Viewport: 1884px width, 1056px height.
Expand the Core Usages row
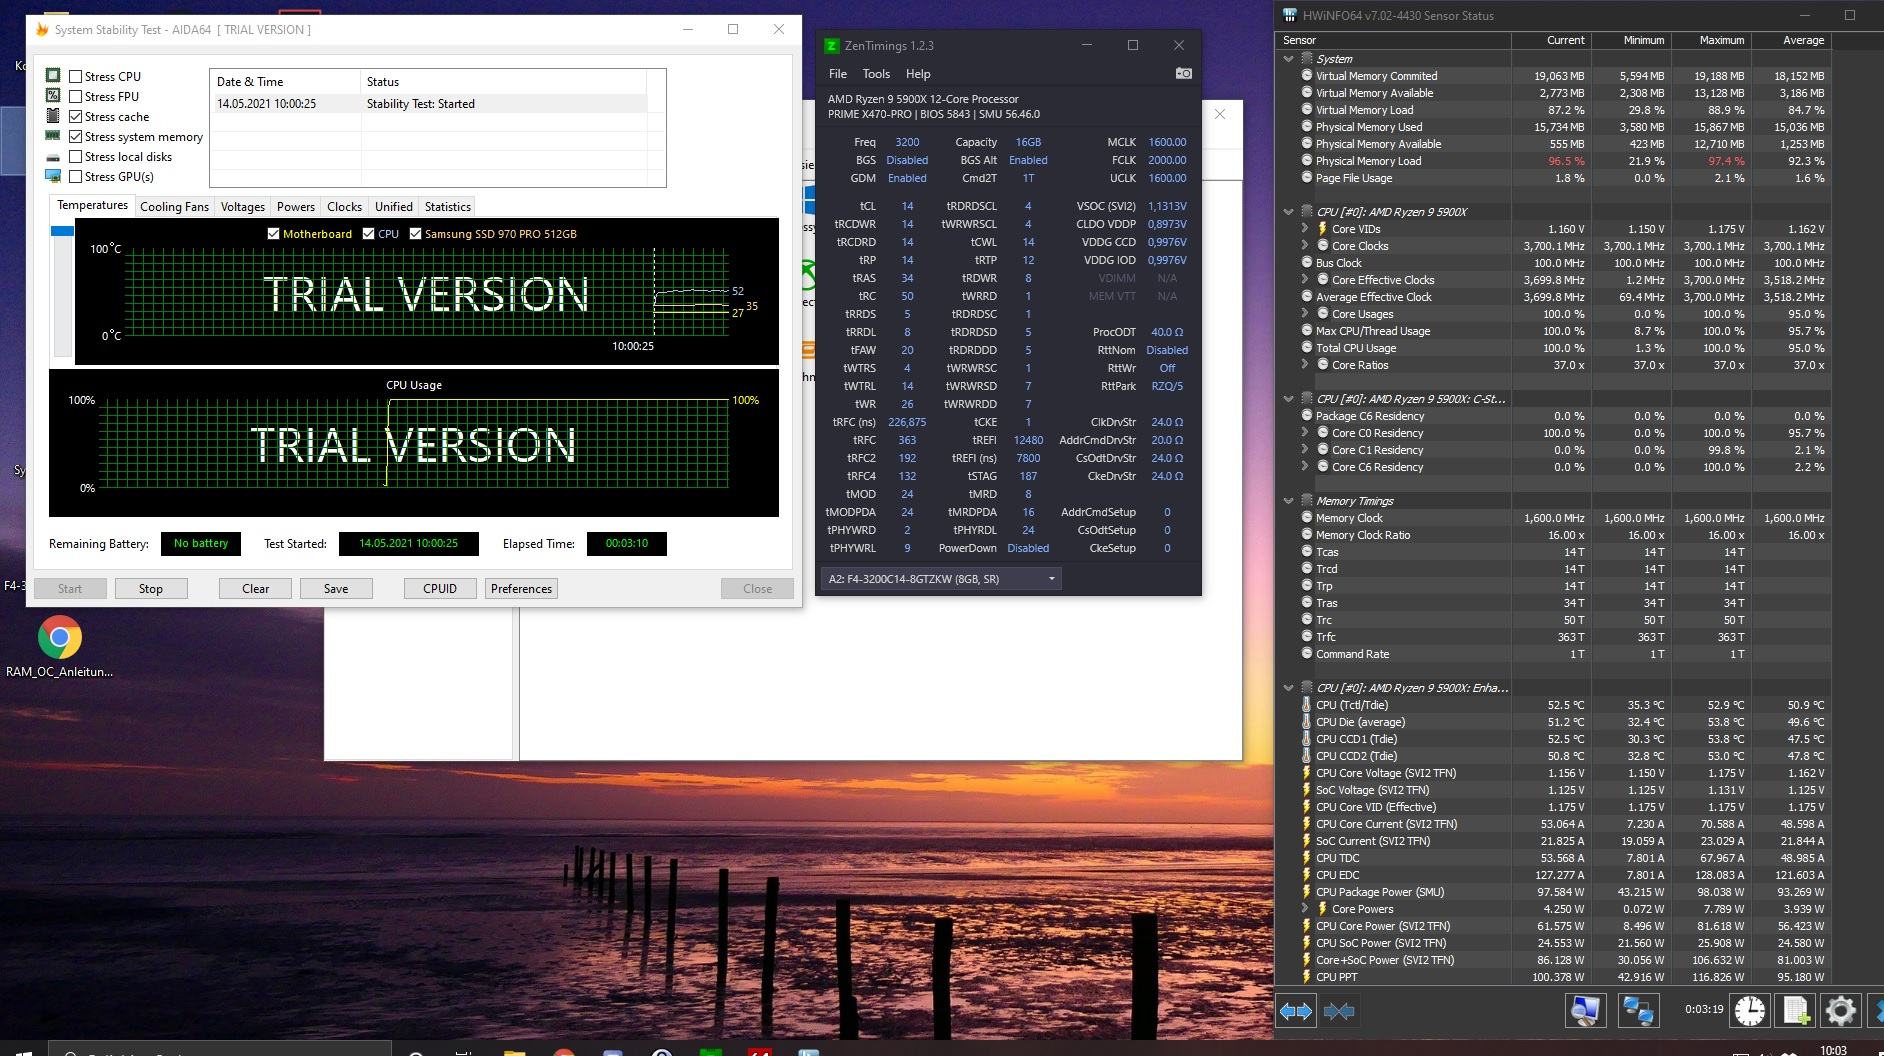[1305, 314]
